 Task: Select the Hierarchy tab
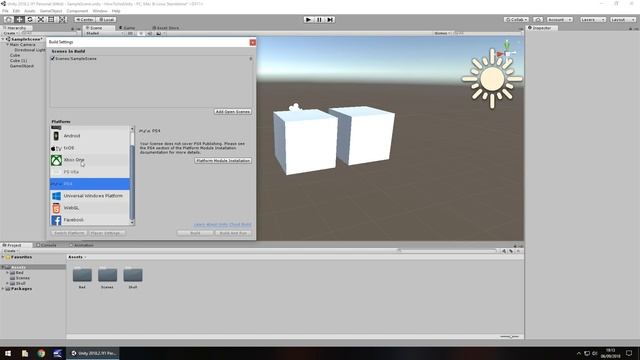15,28
